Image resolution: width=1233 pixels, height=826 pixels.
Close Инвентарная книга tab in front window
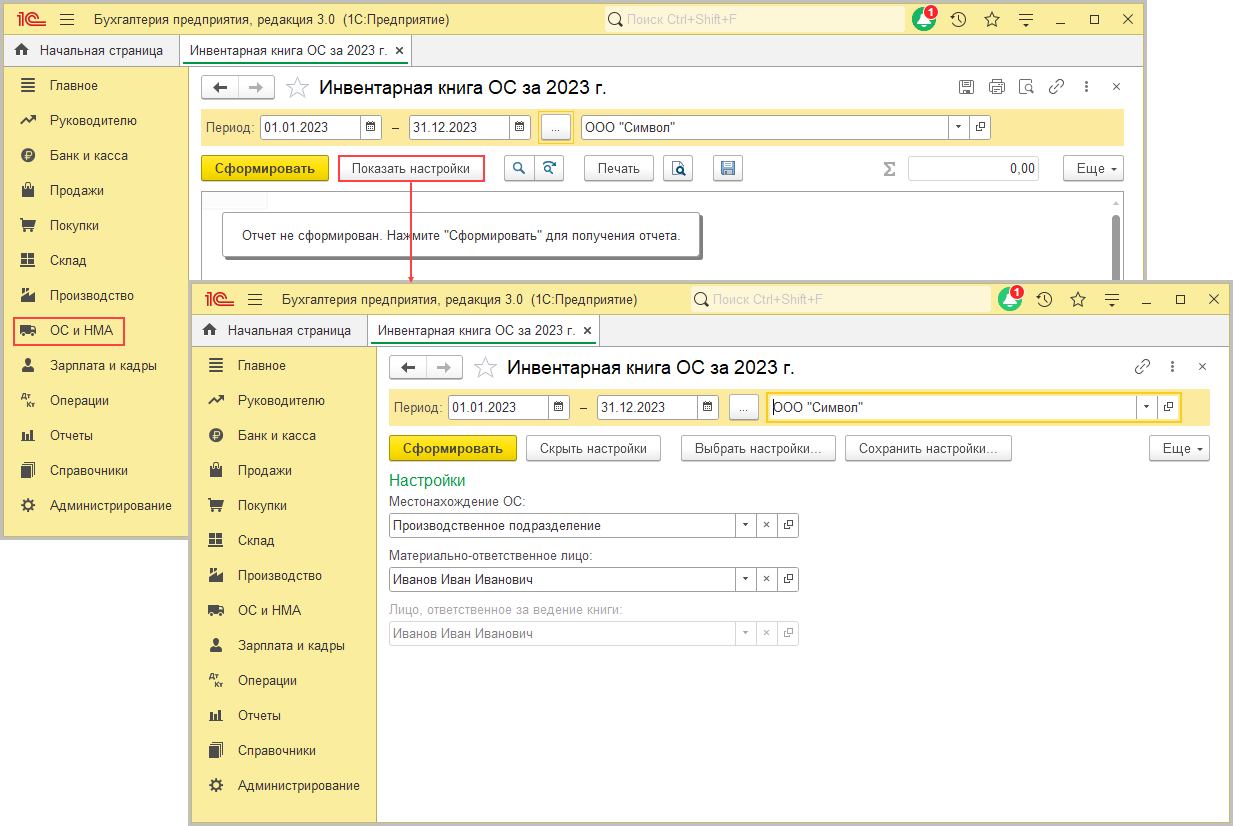[x=587, y=330]
